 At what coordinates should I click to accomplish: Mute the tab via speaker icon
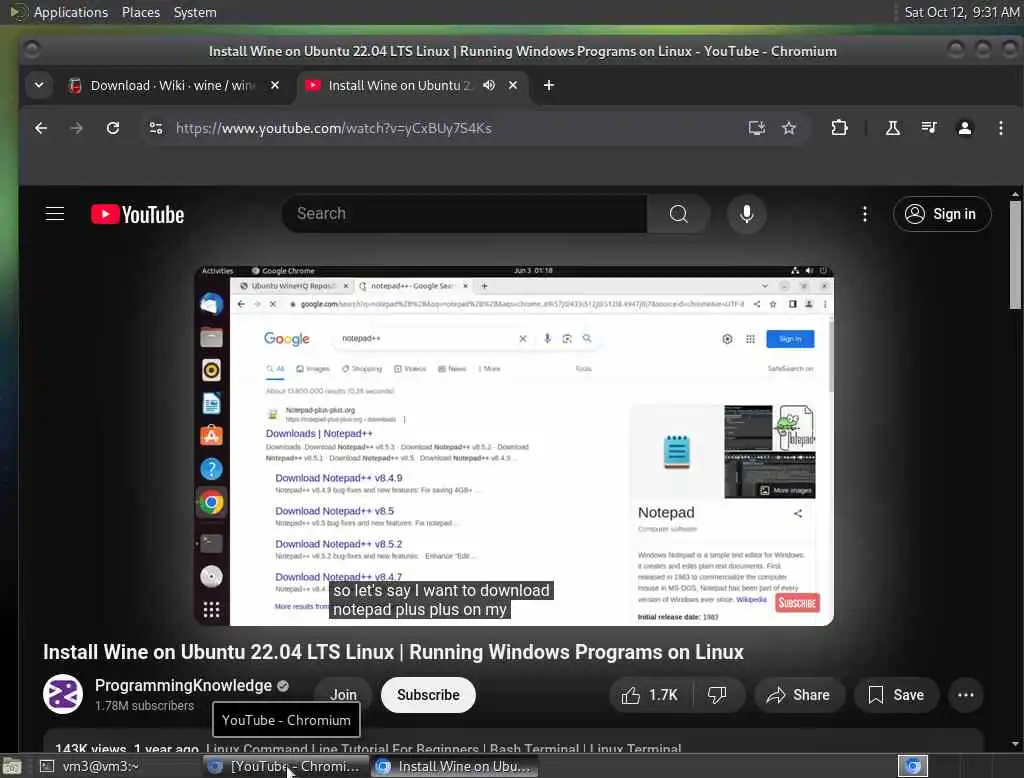point(488,85)
